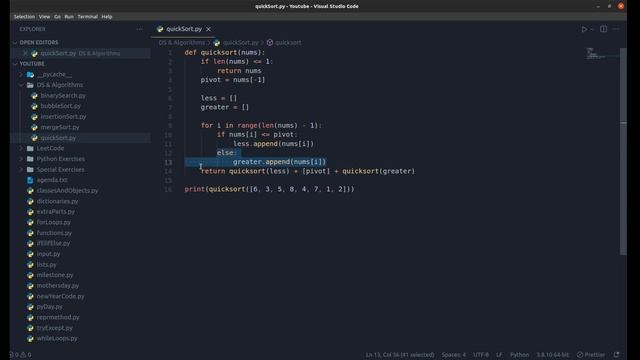The image size is (640, 360).
Task: Click Ln 13, Col 36 cursor position
Action: pos(400,355)
